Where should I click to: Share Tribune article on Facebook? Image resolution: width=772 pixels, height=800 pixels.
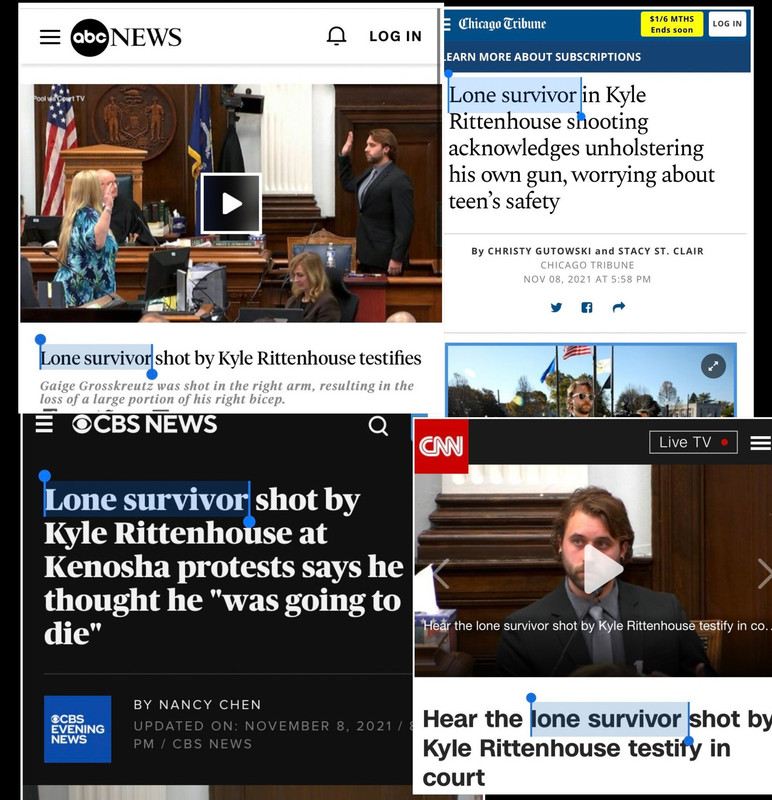pos(587,307)
